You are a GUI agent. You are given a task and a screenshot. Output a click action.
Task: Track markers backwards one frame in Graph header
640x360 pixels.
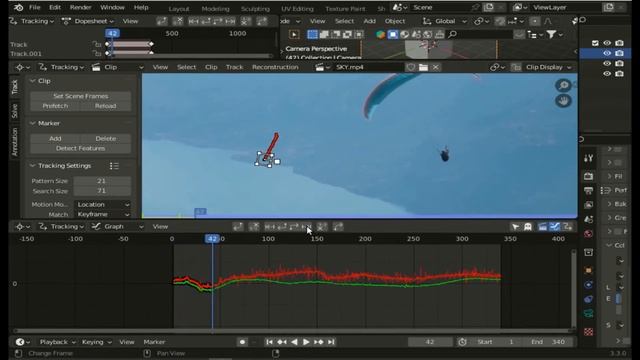tap(282, 227)
